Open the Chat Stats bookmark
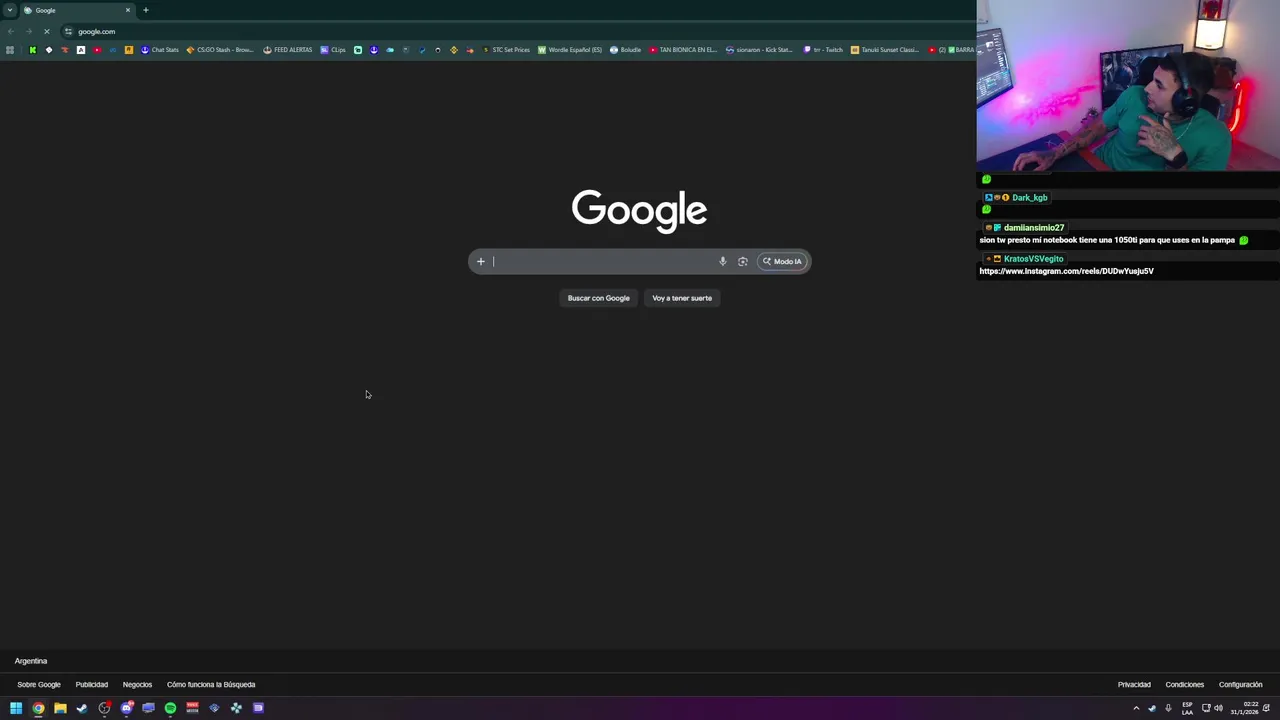Viewport: 1280px width, 720px height. [160, 50]
